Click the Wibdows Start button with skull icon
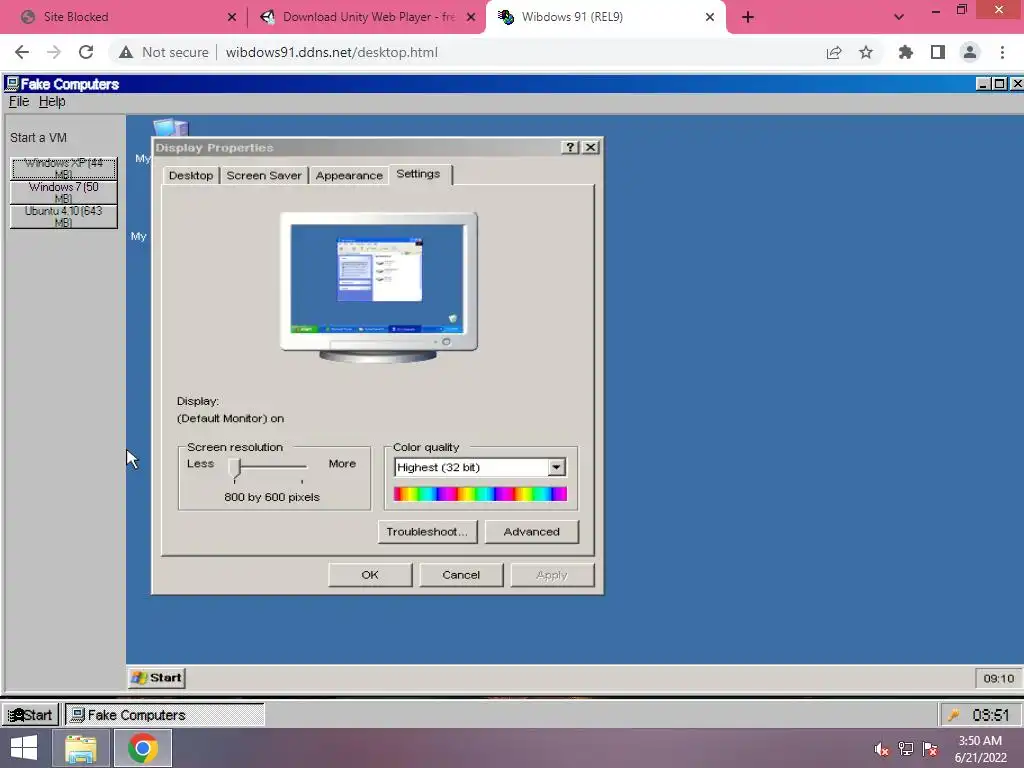This screenshot has width=1024, height=768. pos(30,715)
